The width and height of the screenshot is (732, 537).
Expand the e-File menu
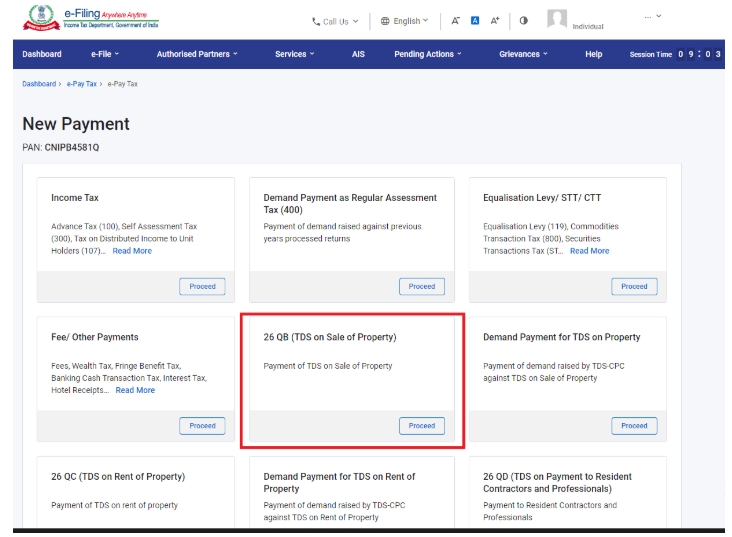[105, 54]
